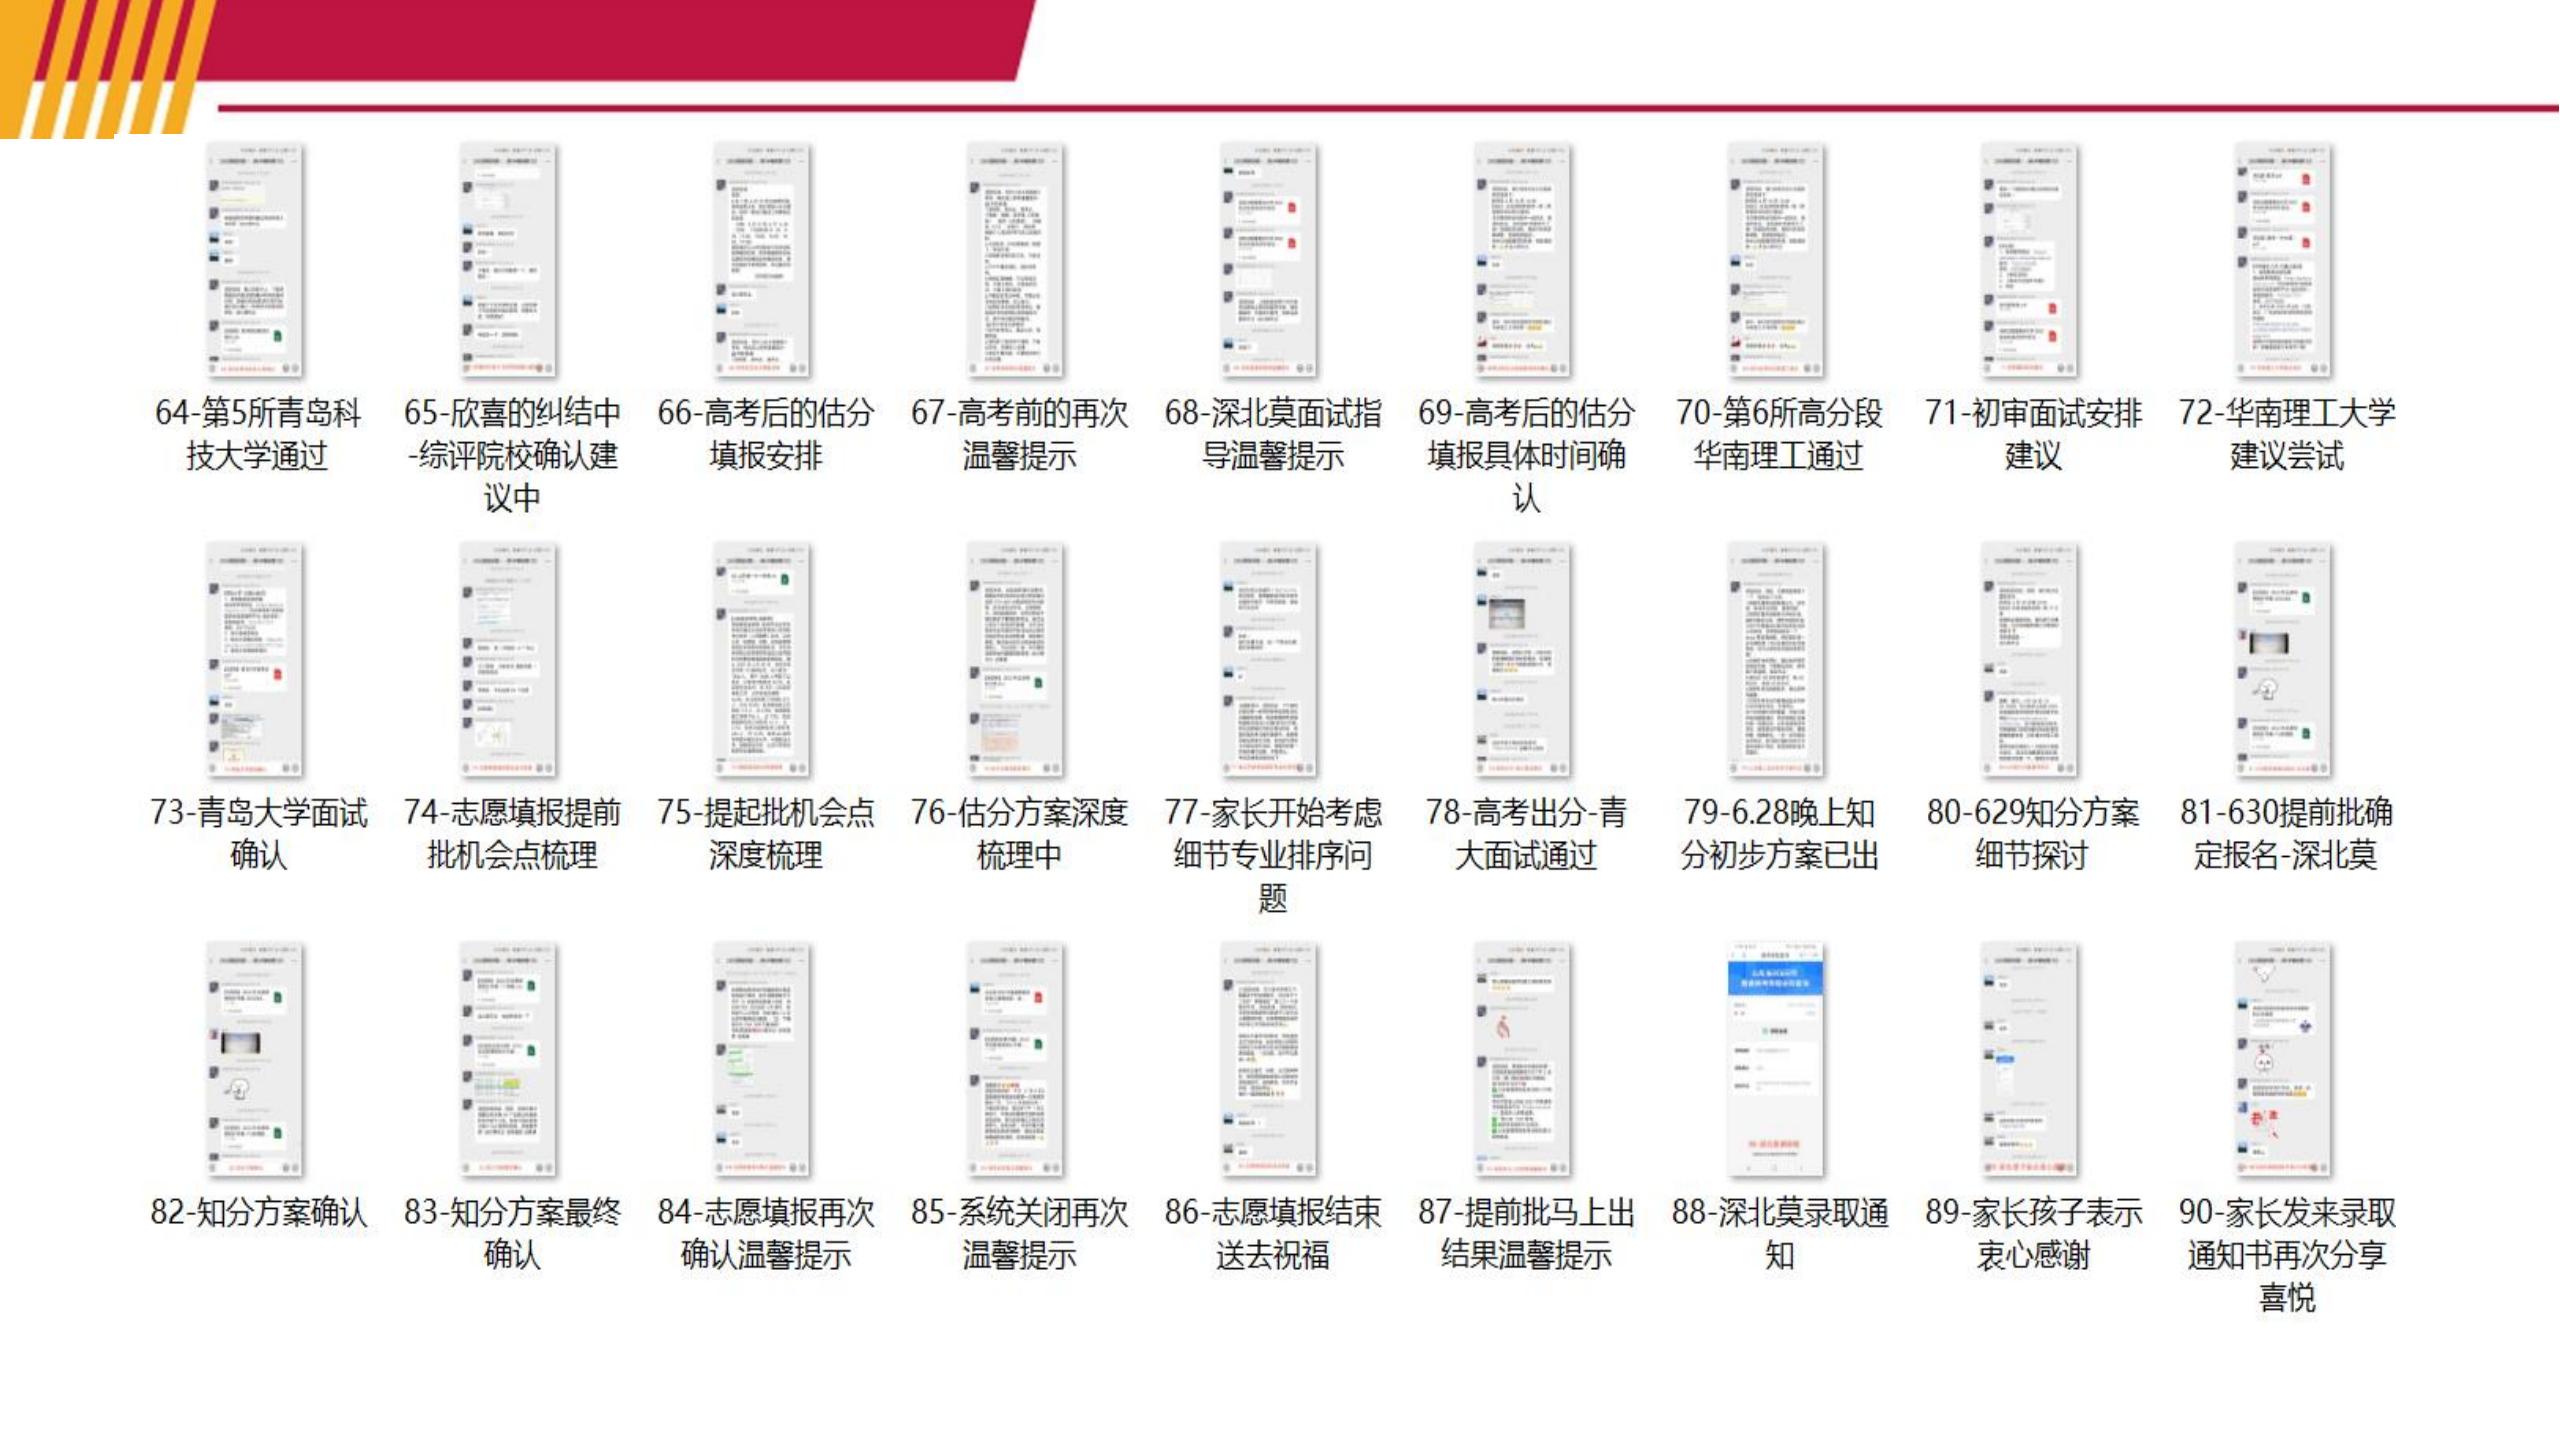Select caption text 76-估分方案深度梳理中

1018,834
